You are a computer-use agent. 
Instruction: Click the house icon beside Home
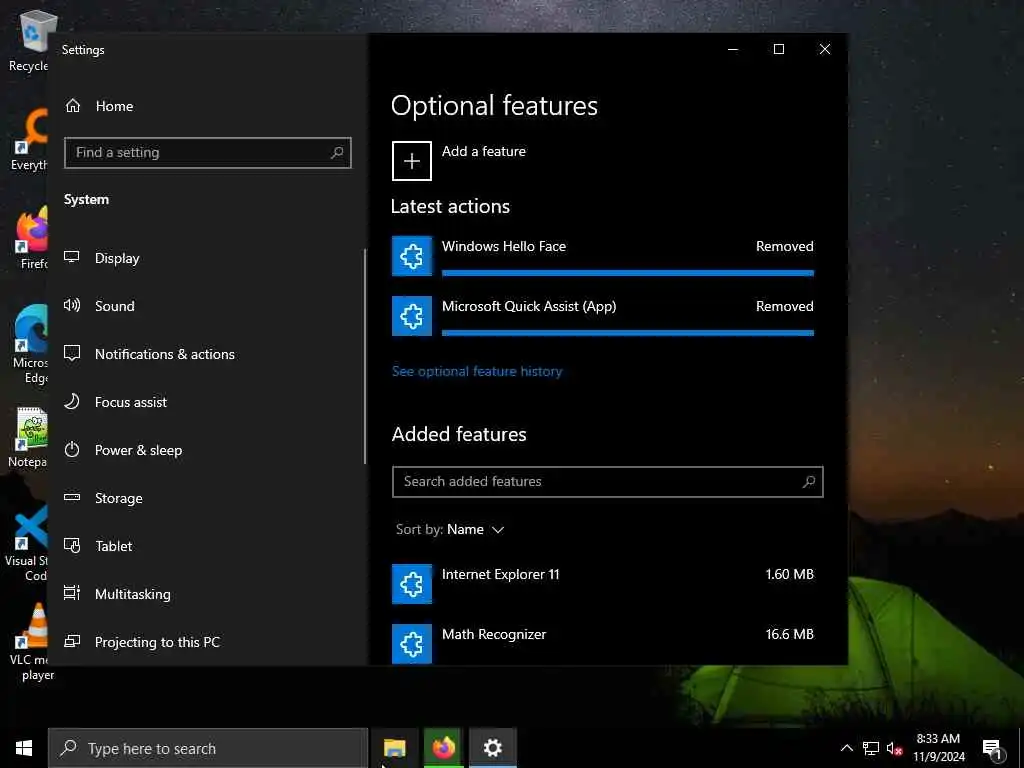click(72, 105)
